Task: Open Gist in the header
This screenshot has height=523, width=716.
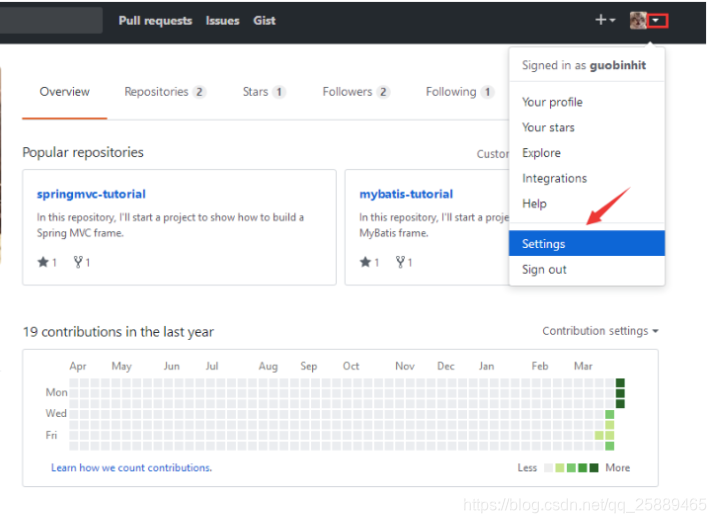Action: point(264,21)
